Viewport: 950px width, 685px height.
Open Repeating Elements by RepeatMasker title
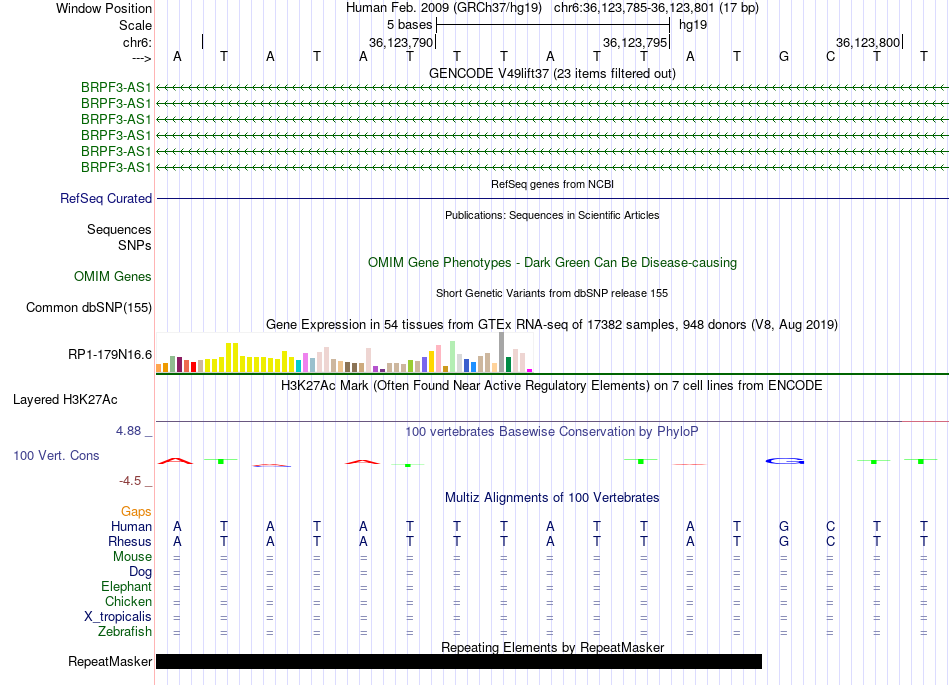pyautogui.click(x=552, y=647)
